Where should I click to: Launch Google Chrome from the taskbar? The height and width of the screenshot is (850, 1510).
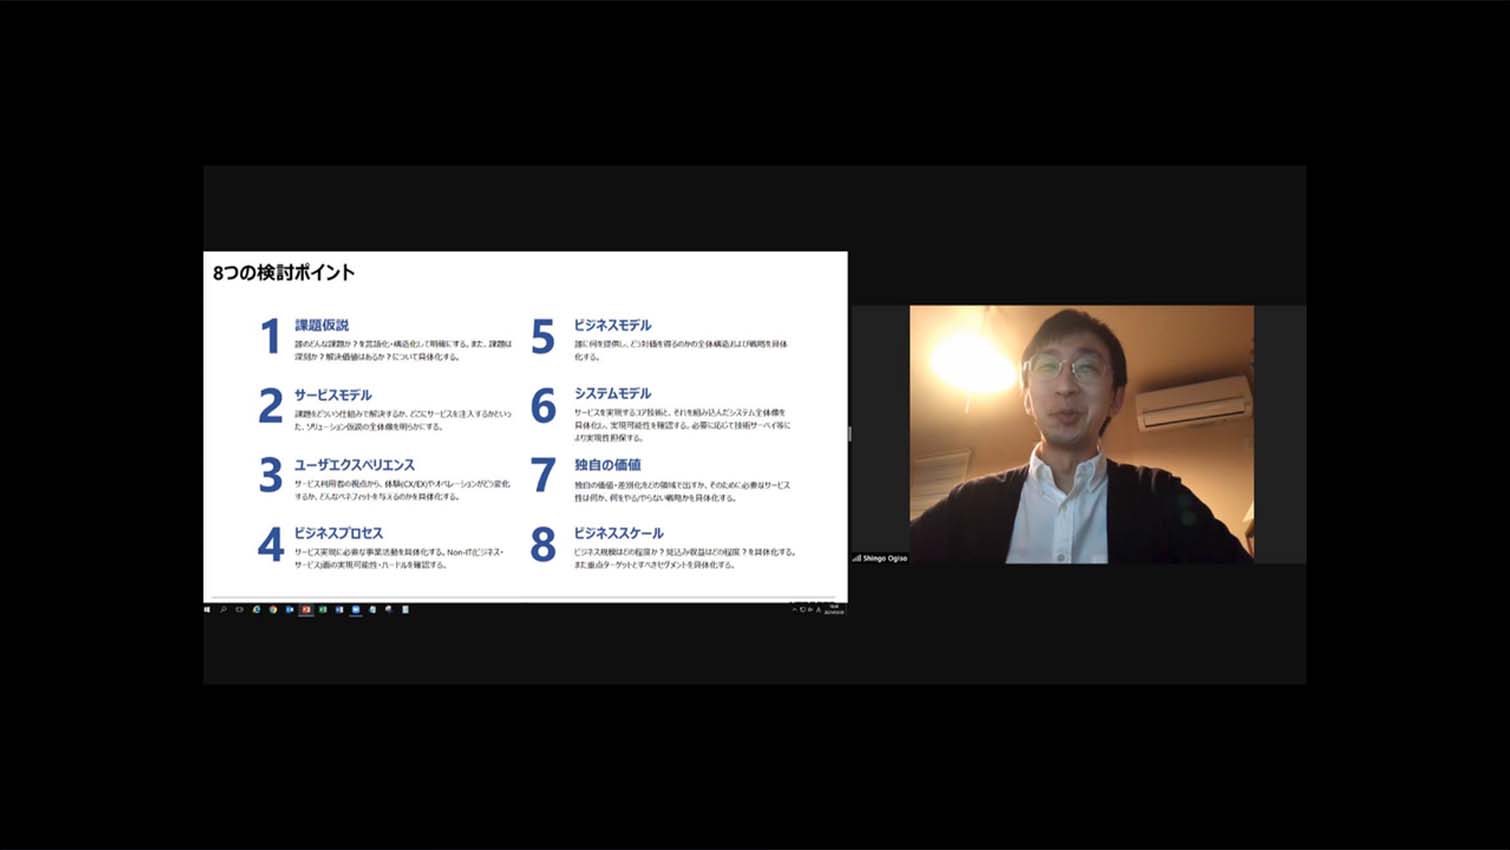[273, 609]
